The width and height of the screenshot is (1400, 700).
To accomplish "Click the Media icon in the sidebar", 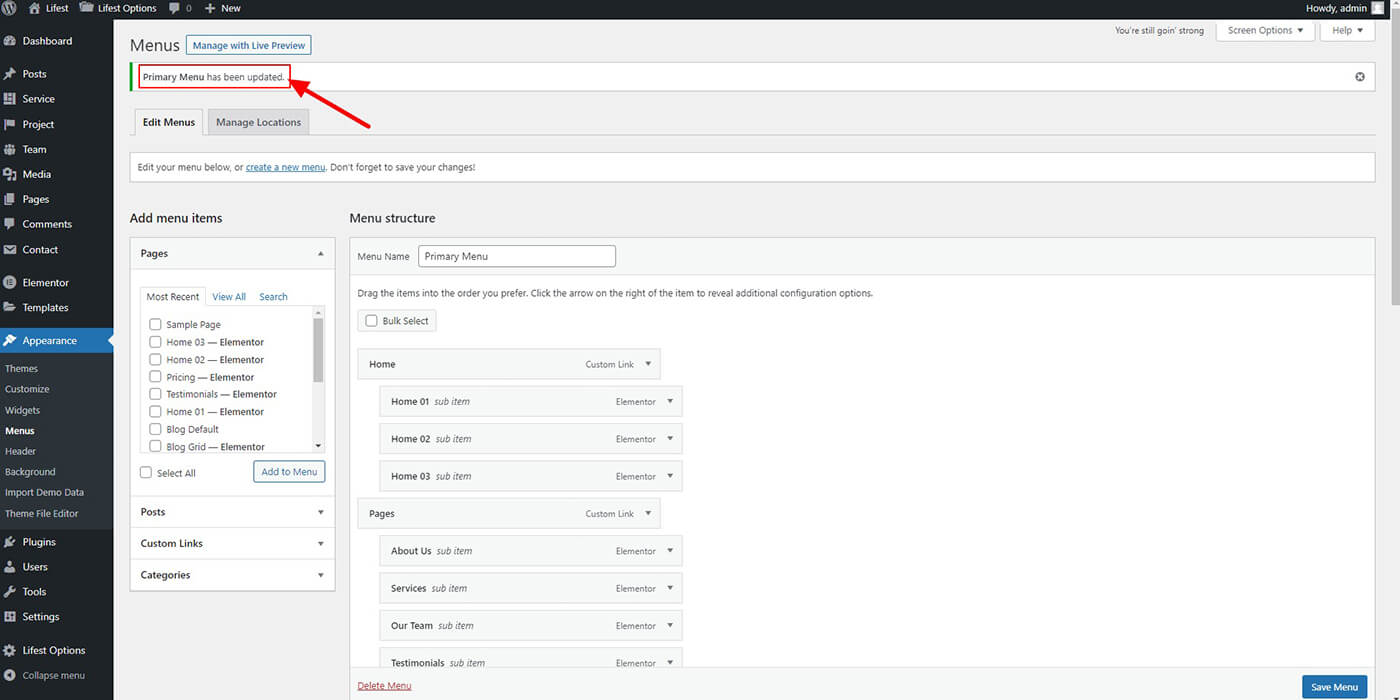I will pyautogui.click(x=10, y=174).
